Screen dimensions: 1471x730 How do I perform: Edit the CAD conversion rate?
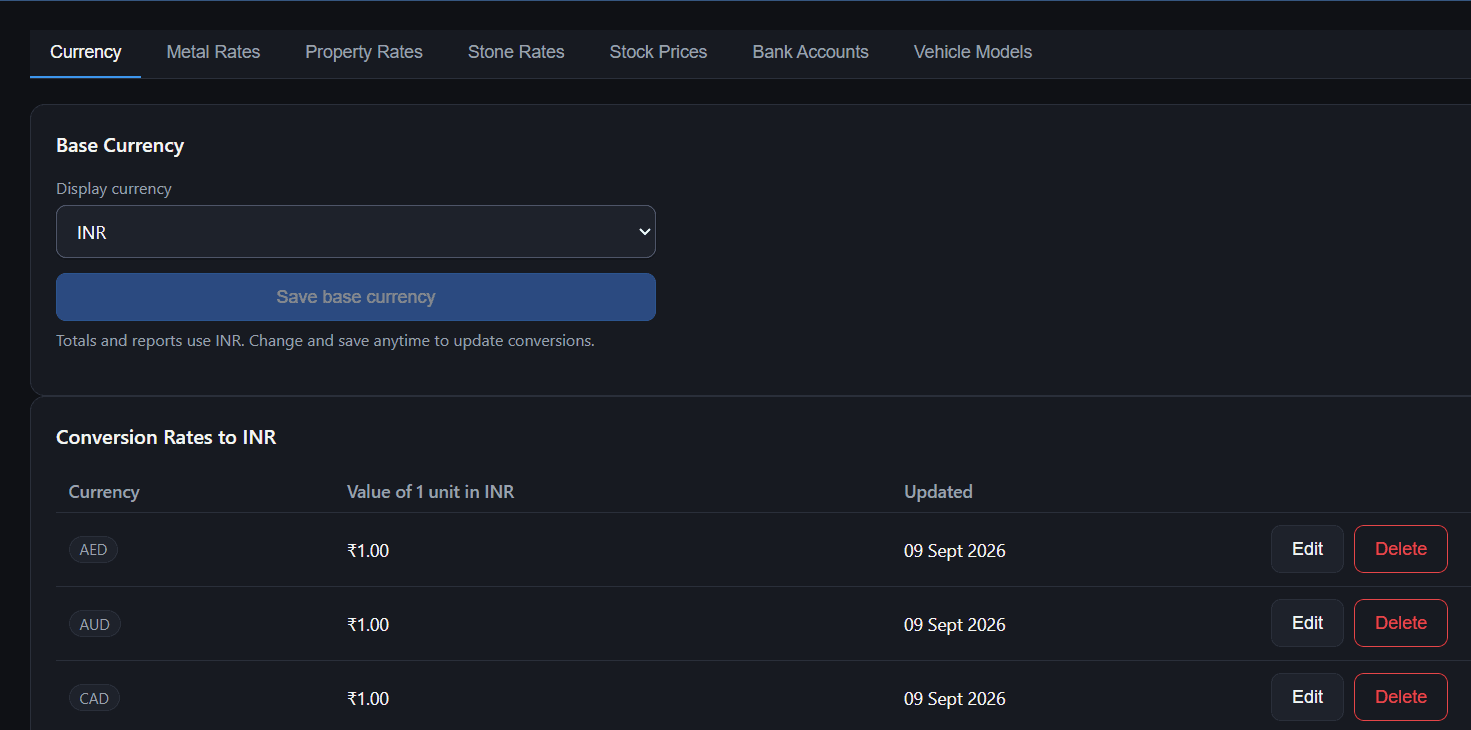pyautogui.click(x=1307, y=697)
